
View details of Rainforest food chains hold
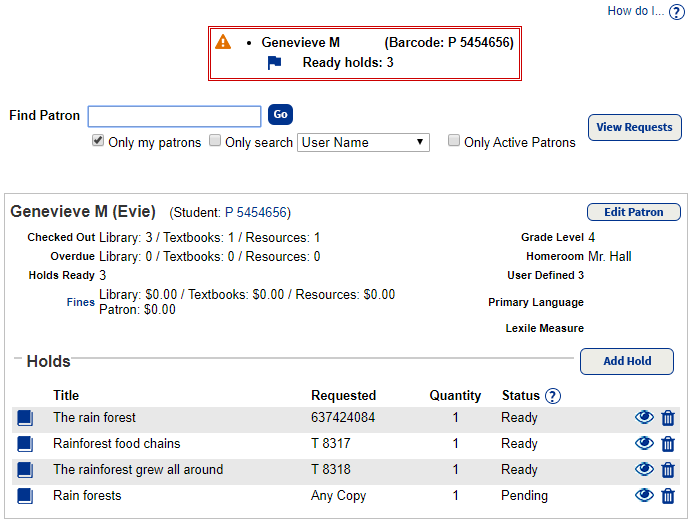[644, 444]
